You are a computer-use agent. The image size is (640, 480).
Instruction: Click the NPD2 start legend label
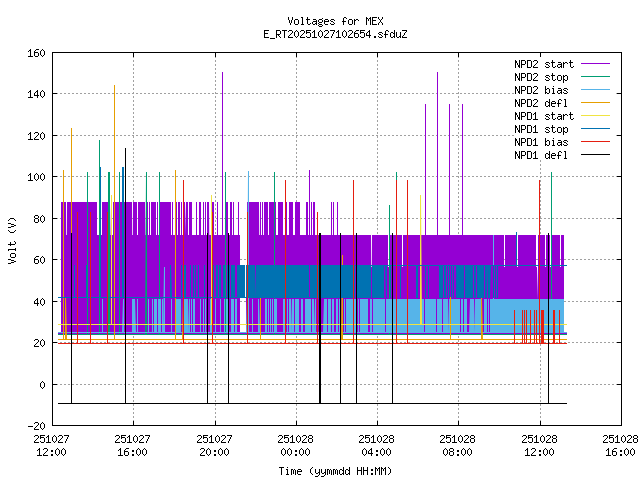pyautogui.click(x=544, y=63)
